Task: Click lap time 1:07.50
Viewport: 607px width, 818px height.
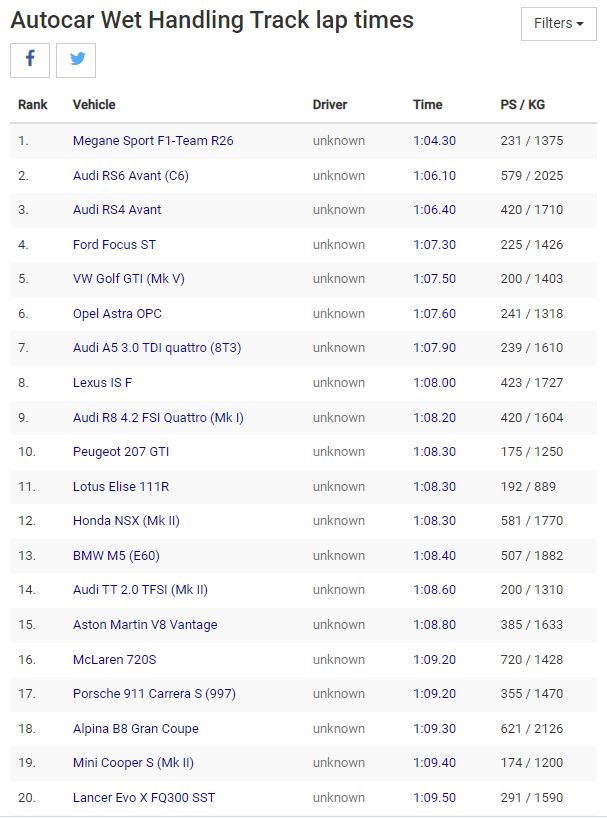Action: [434, 279]
